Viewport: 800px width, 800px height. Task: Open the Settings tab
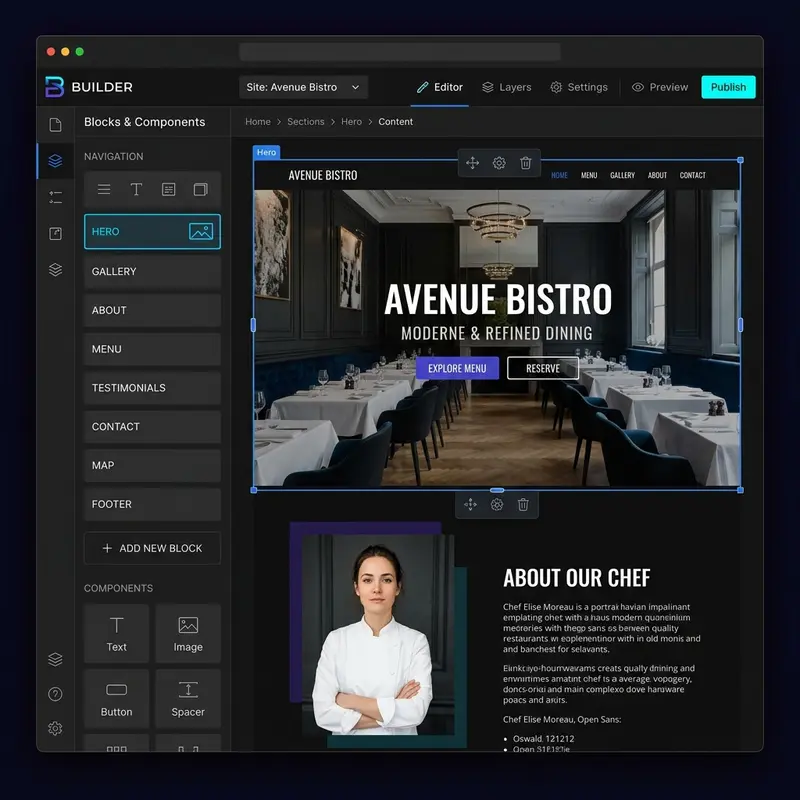click(x=579, y=87)
